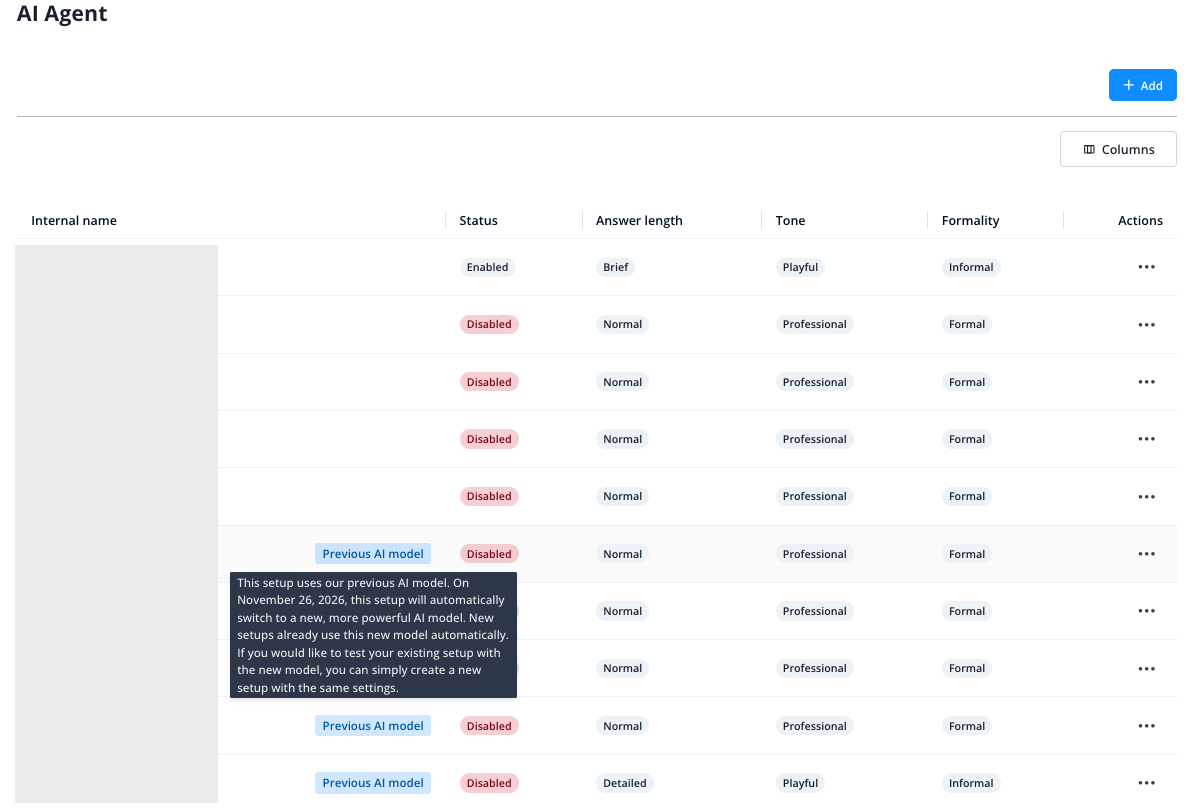Click the Disabled badge in the Detailed row
Screen dimensions: 1196x811
[x=489, y=783]
